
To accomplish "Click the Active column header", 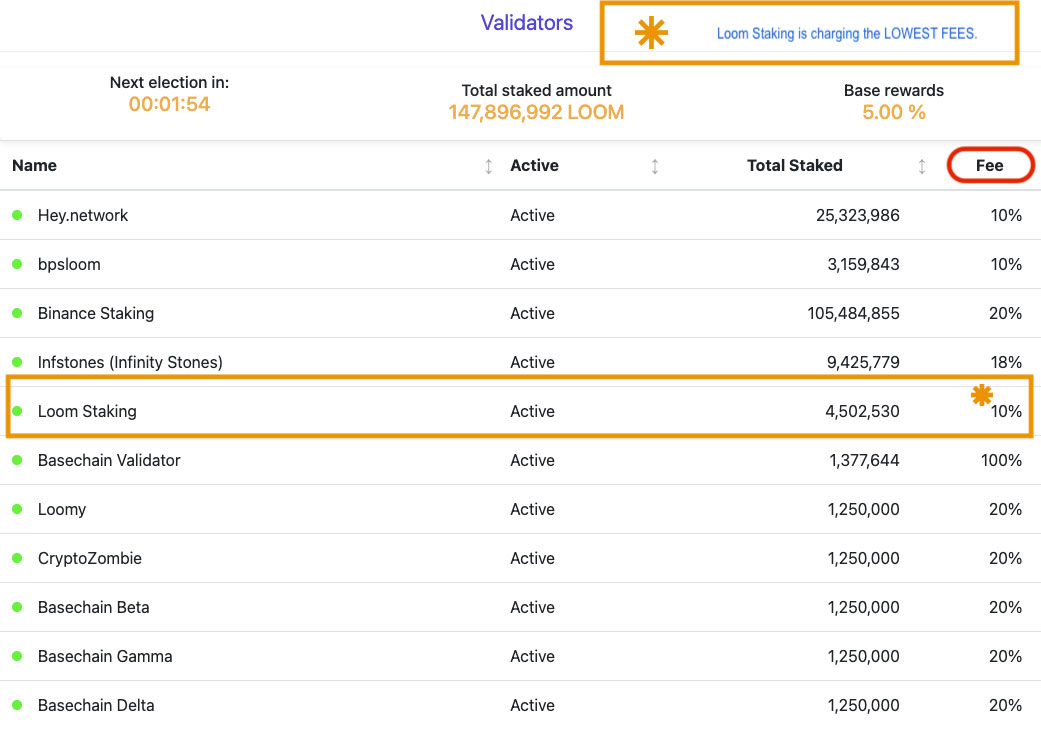I will (x=534, y=165).
